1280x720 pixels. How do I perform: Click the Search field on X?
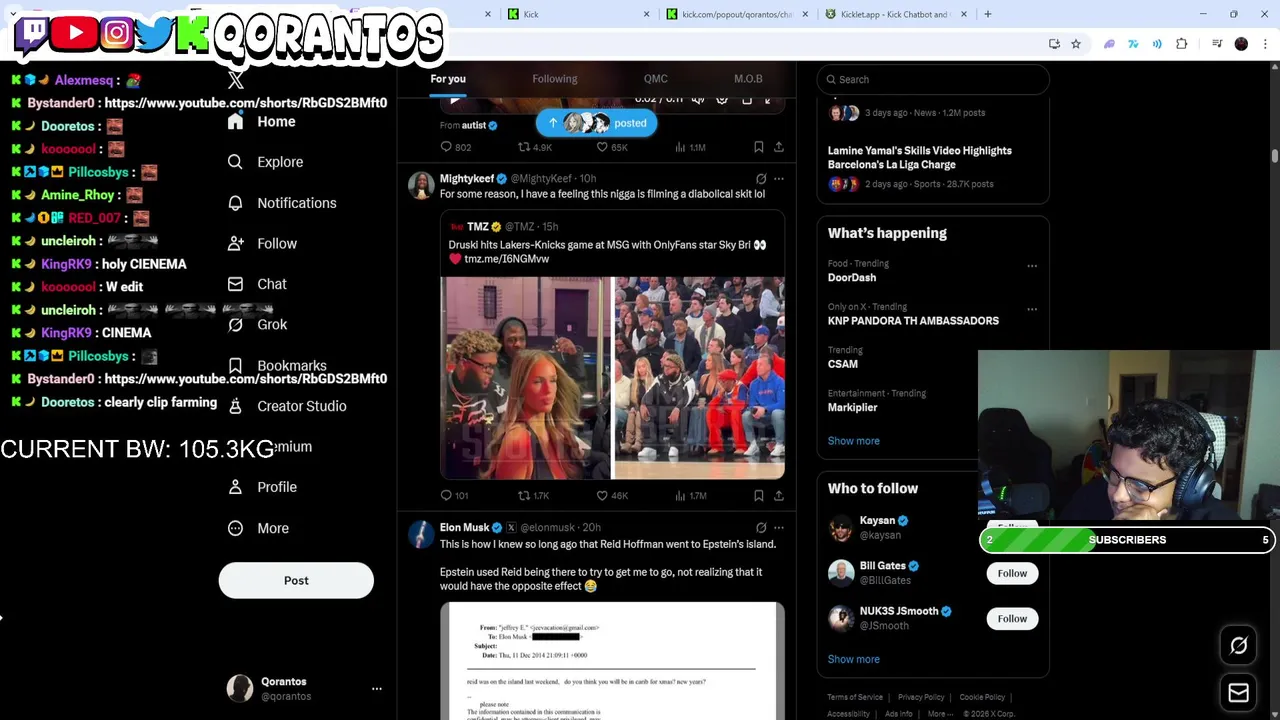pyautogui.click(x=933, y=79)
